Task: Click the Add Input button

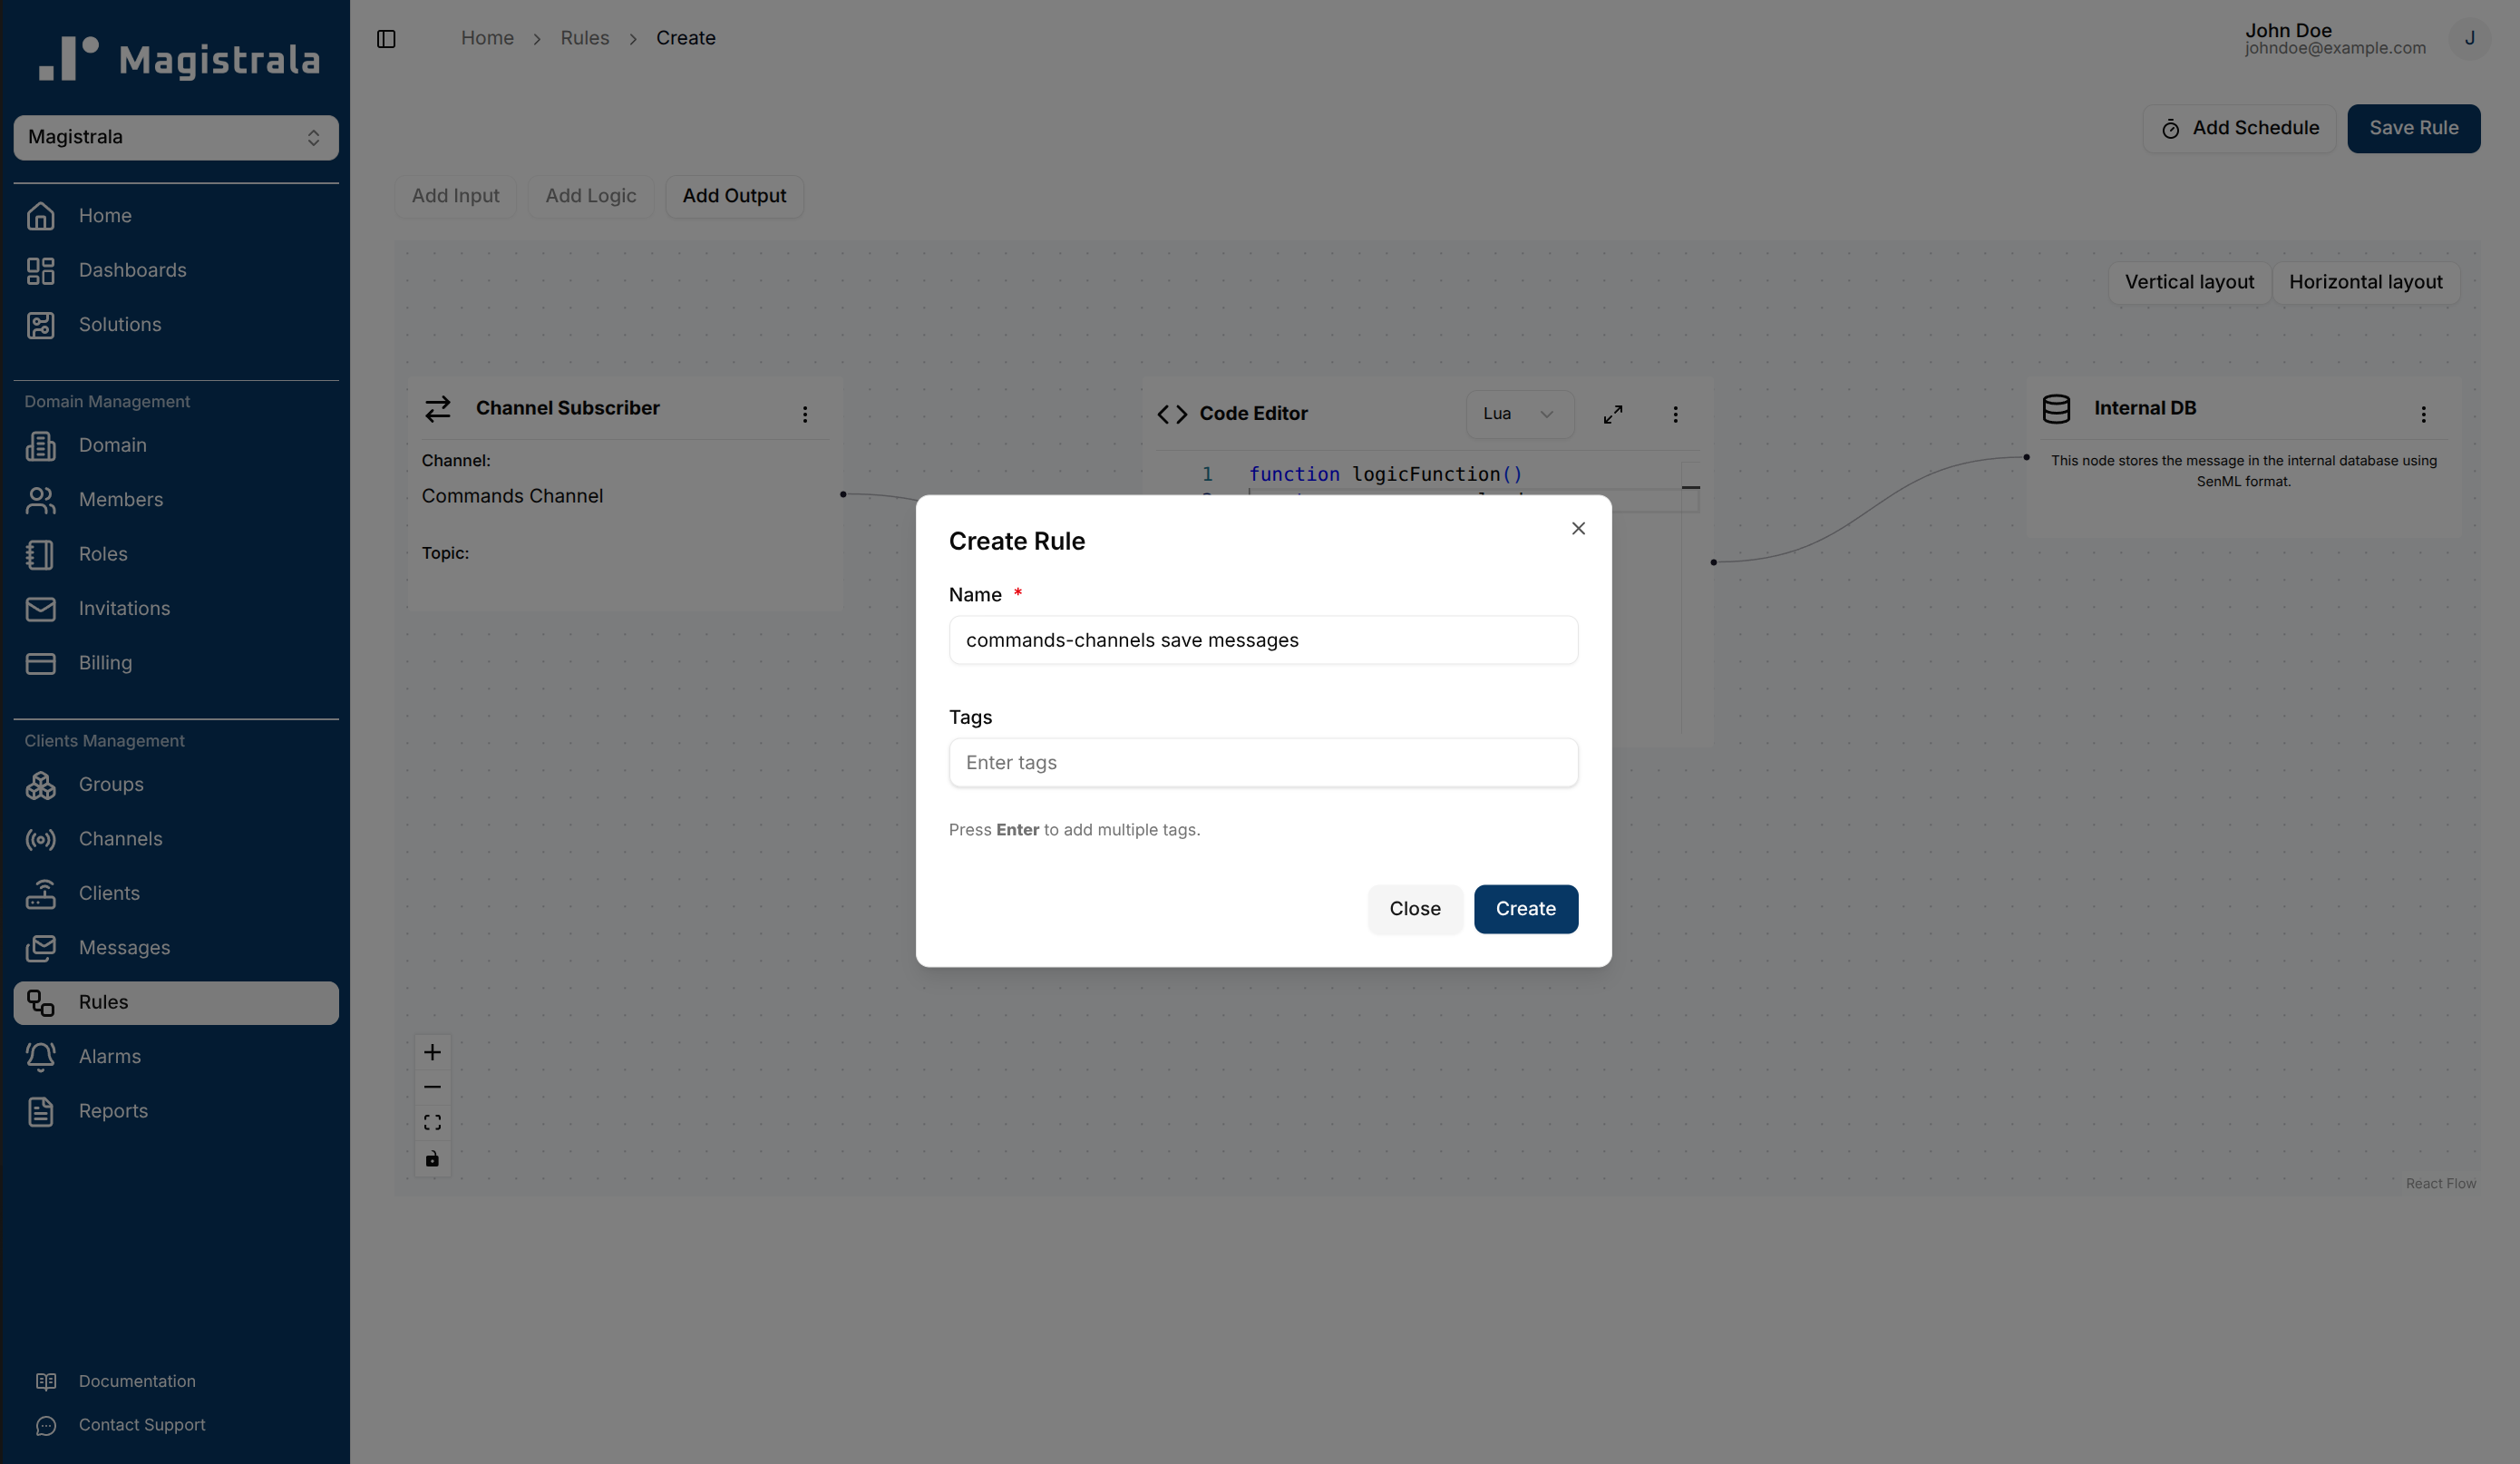Action: click(x=455, y=196)
